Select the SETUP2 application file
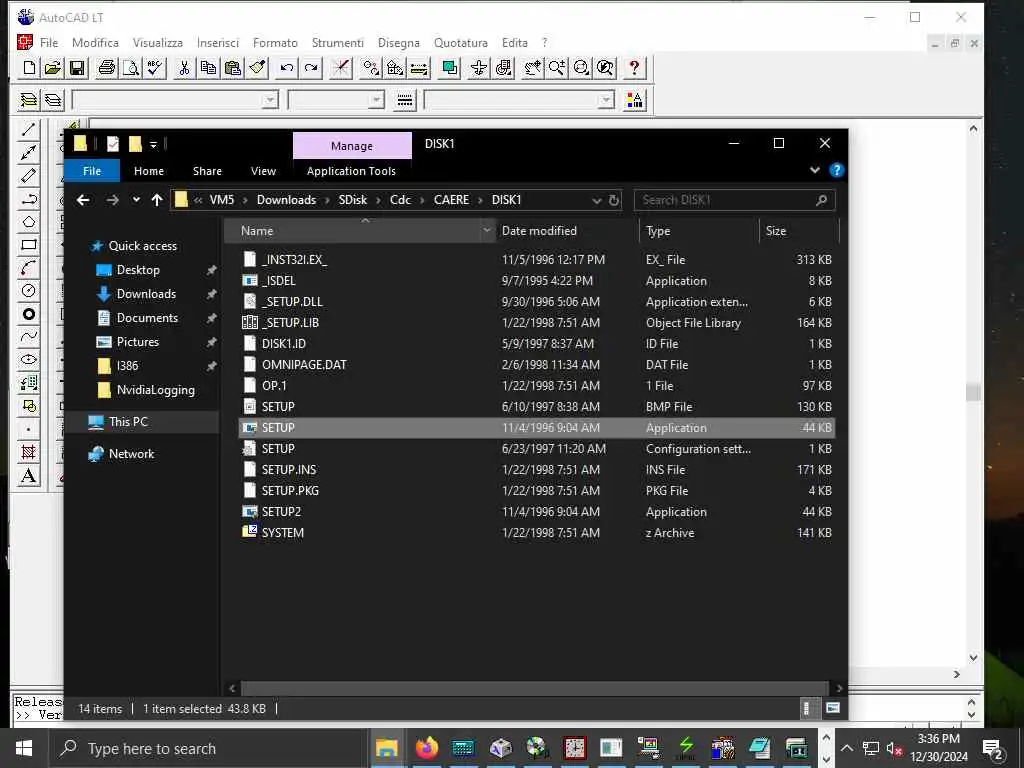This screenshot has width=1024, height=768. pos(281,511)
